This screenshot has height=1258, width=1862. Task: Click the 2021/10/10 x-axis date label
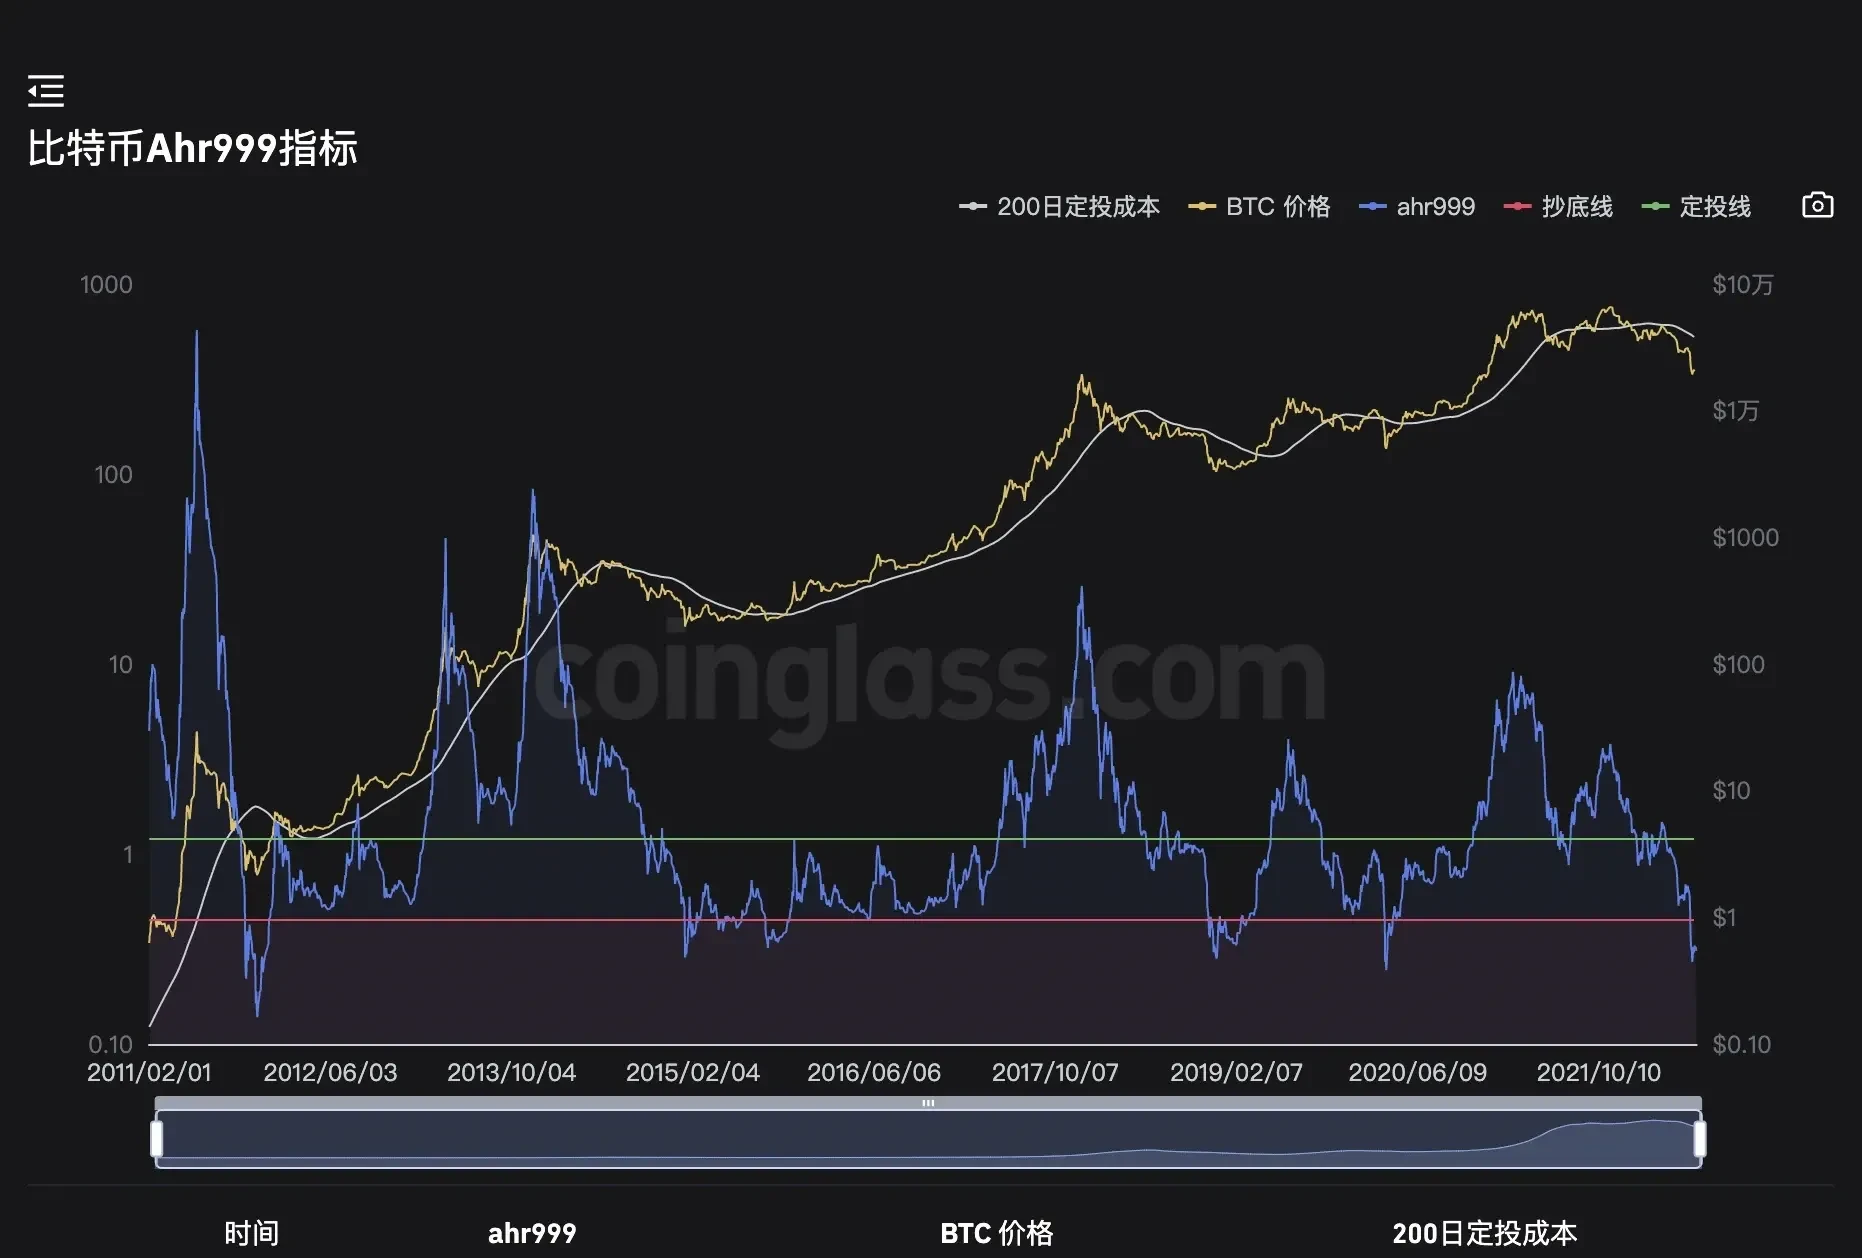pos(1598,1072)
